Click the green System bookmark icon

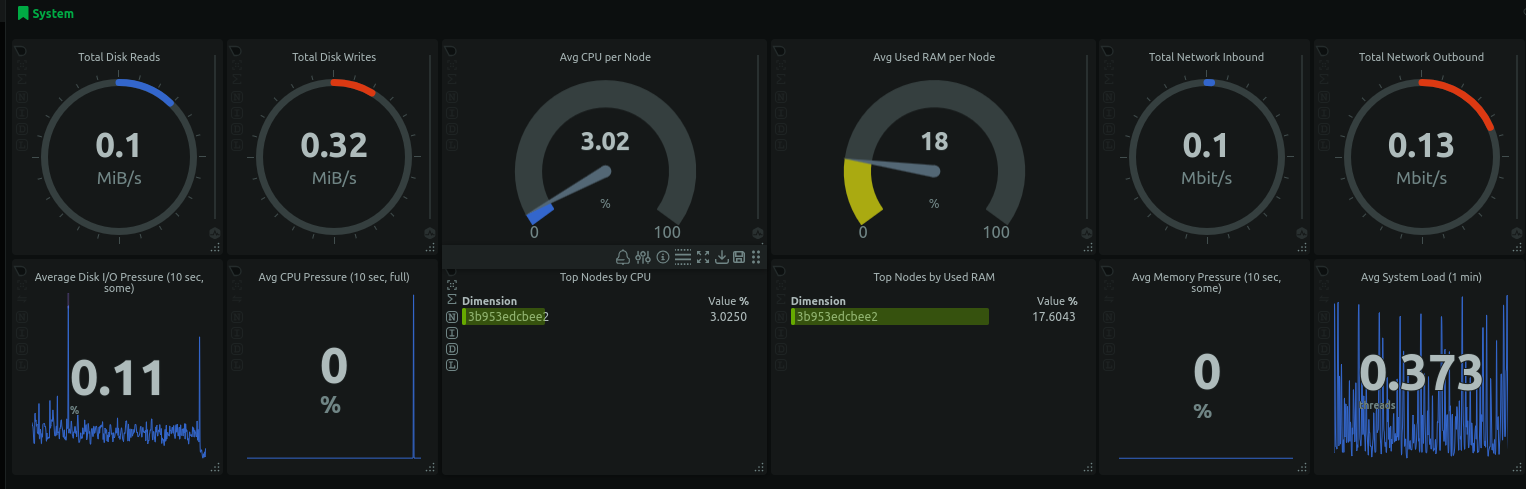[23, 14]
